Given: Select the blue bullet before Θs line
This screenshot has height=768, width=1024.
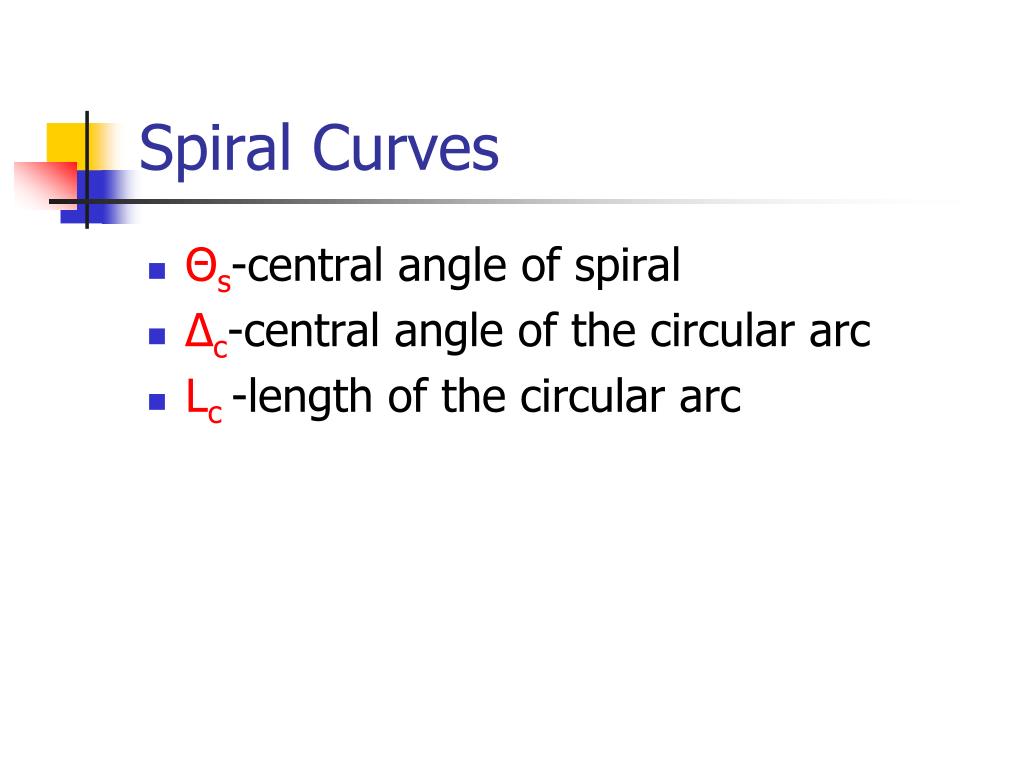Looking at the screenshot, I should click(x=157, y=270).
